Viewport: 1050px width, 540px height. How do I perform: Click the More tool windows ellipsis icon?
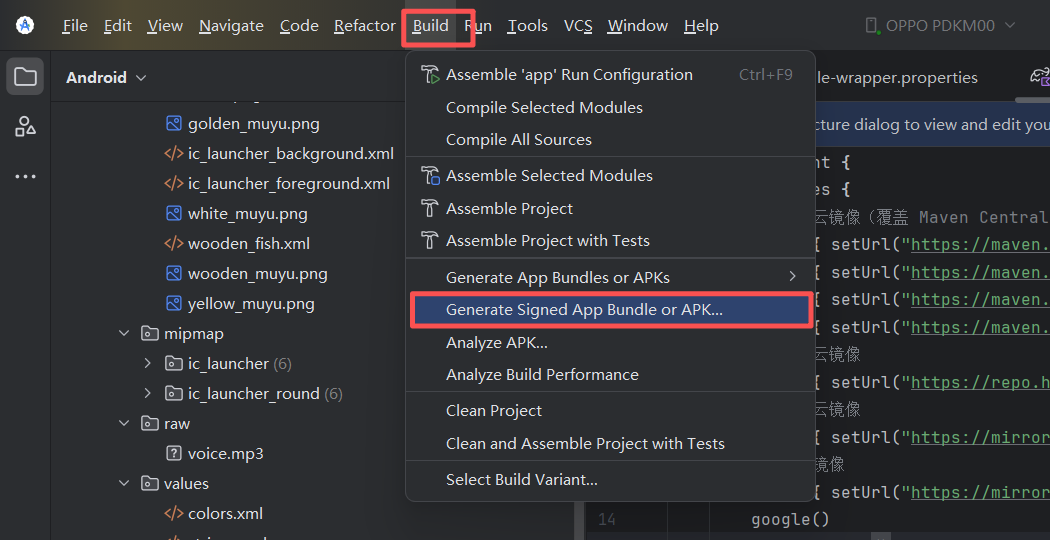point(25,177)
